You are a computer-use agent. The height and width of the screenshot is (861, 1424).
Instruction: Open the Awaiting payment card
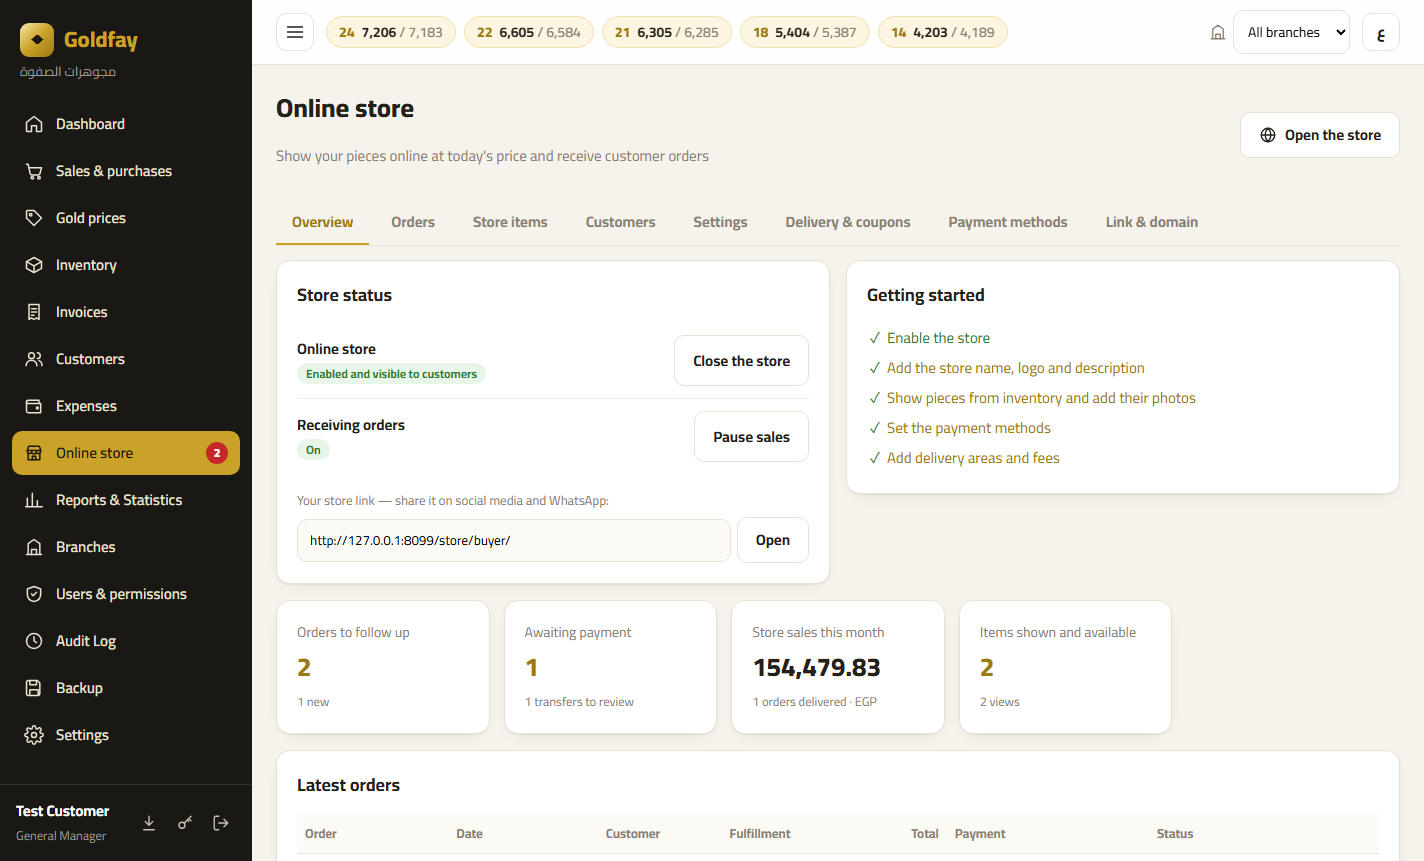click(610, 667)
